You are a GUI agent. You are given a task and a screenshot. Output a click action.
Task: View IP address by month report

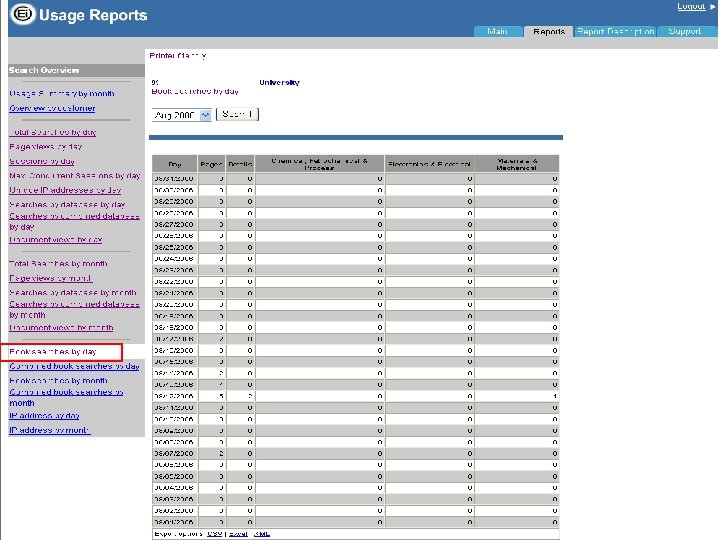click(x=49, y=430)
